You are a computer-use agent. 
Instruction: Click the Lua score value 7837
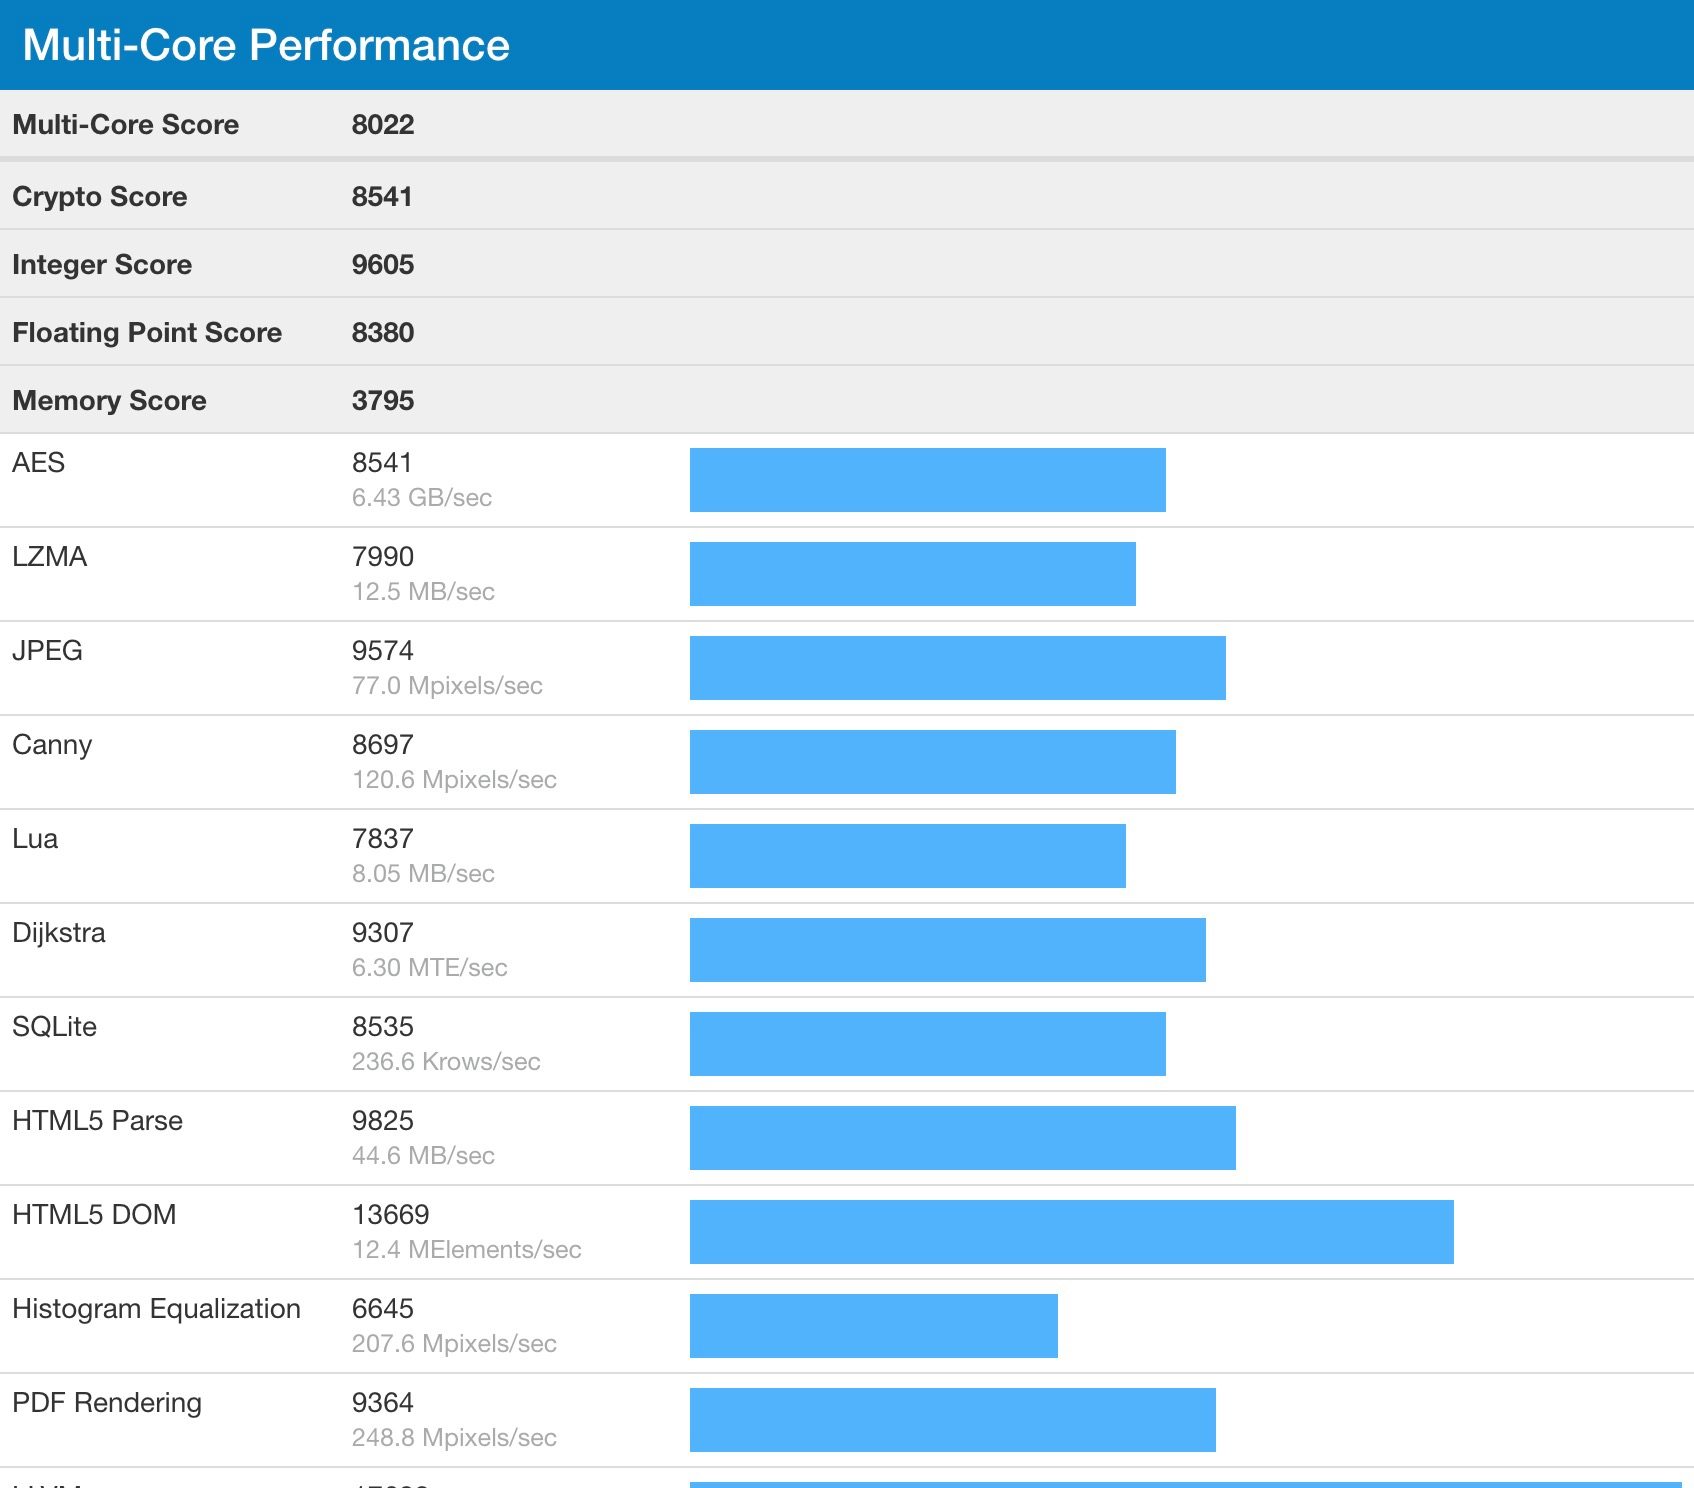[382, 839]
